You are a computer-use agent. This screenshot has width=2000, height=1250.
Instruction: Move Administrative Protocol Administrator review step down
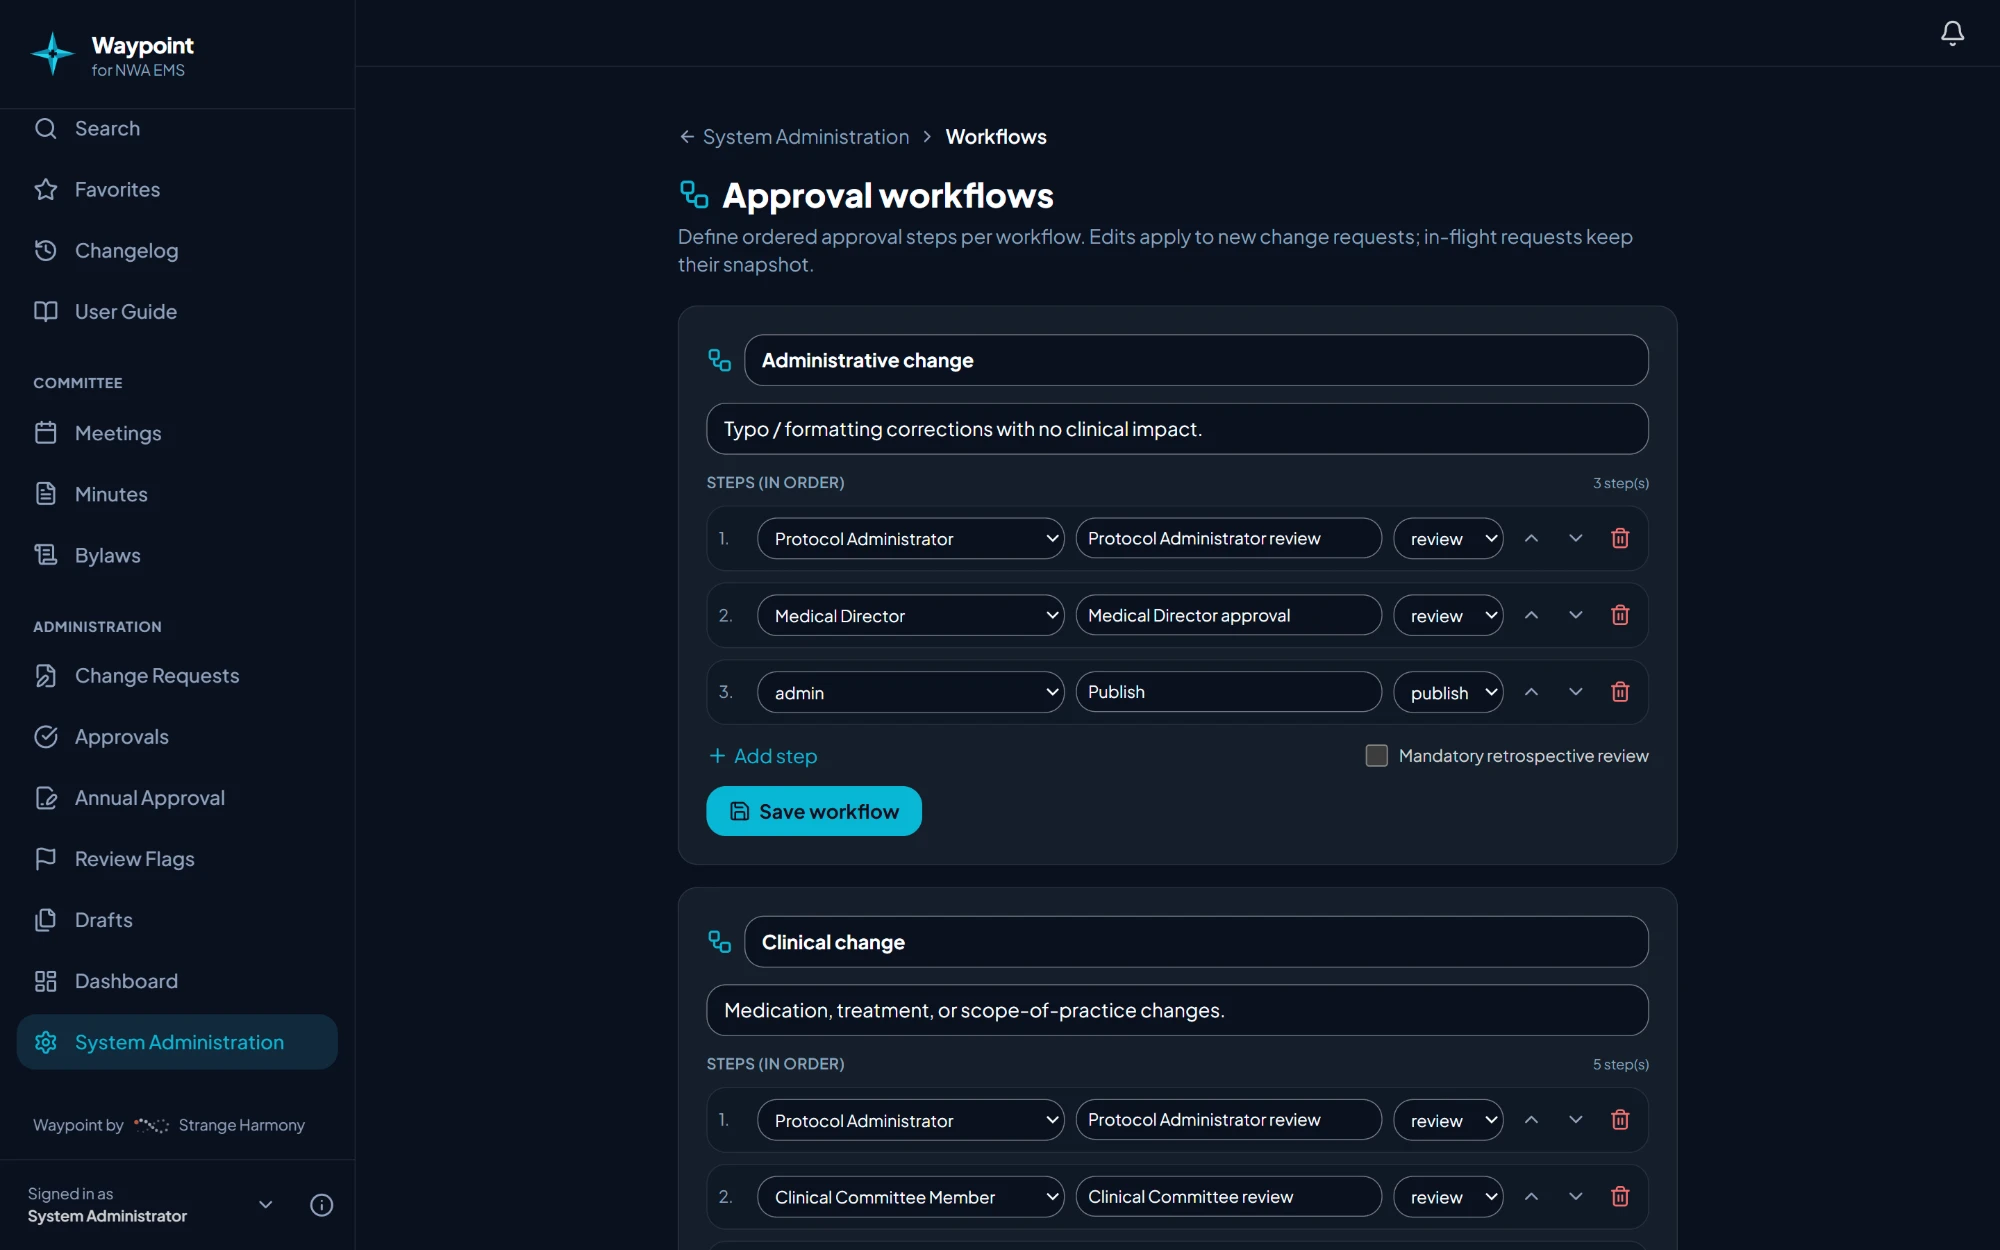pyautogui.click(x=1576, y=538)
